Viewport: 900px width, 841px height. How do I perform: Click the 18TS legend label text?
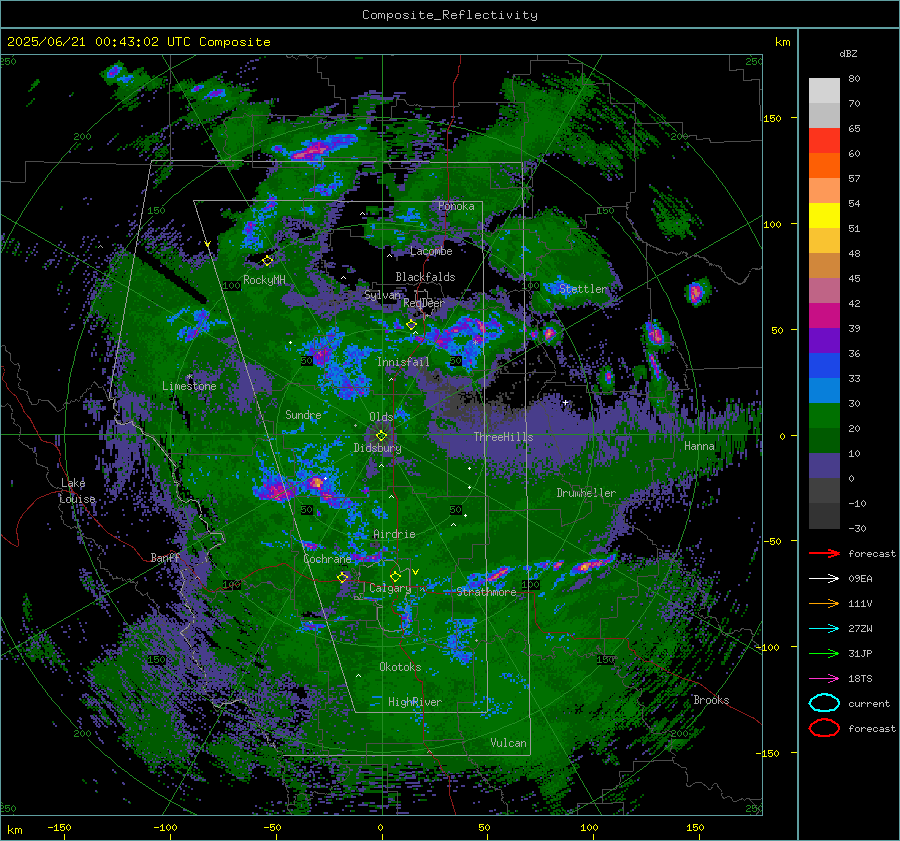[860, 679]
